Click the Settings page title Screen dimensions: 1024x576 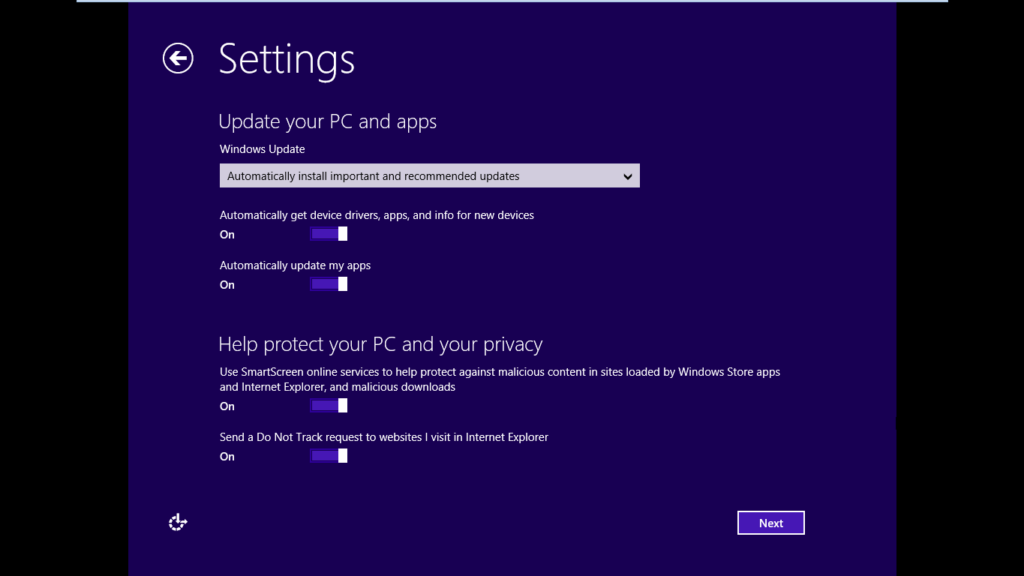click(286, 59)
